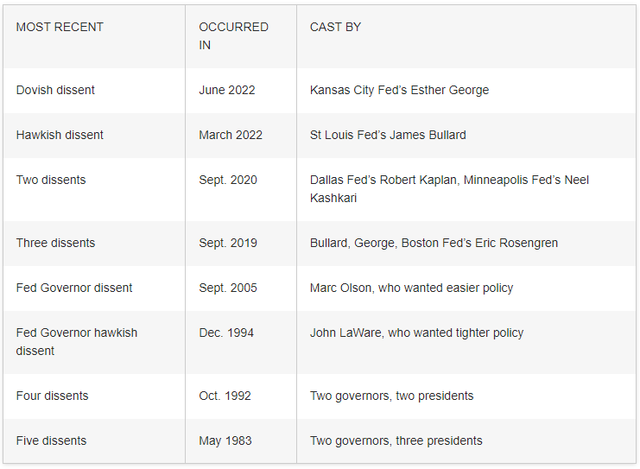Click the OCCURRED IN column header
Screen dimensions: 640x469
pos(233,36)
